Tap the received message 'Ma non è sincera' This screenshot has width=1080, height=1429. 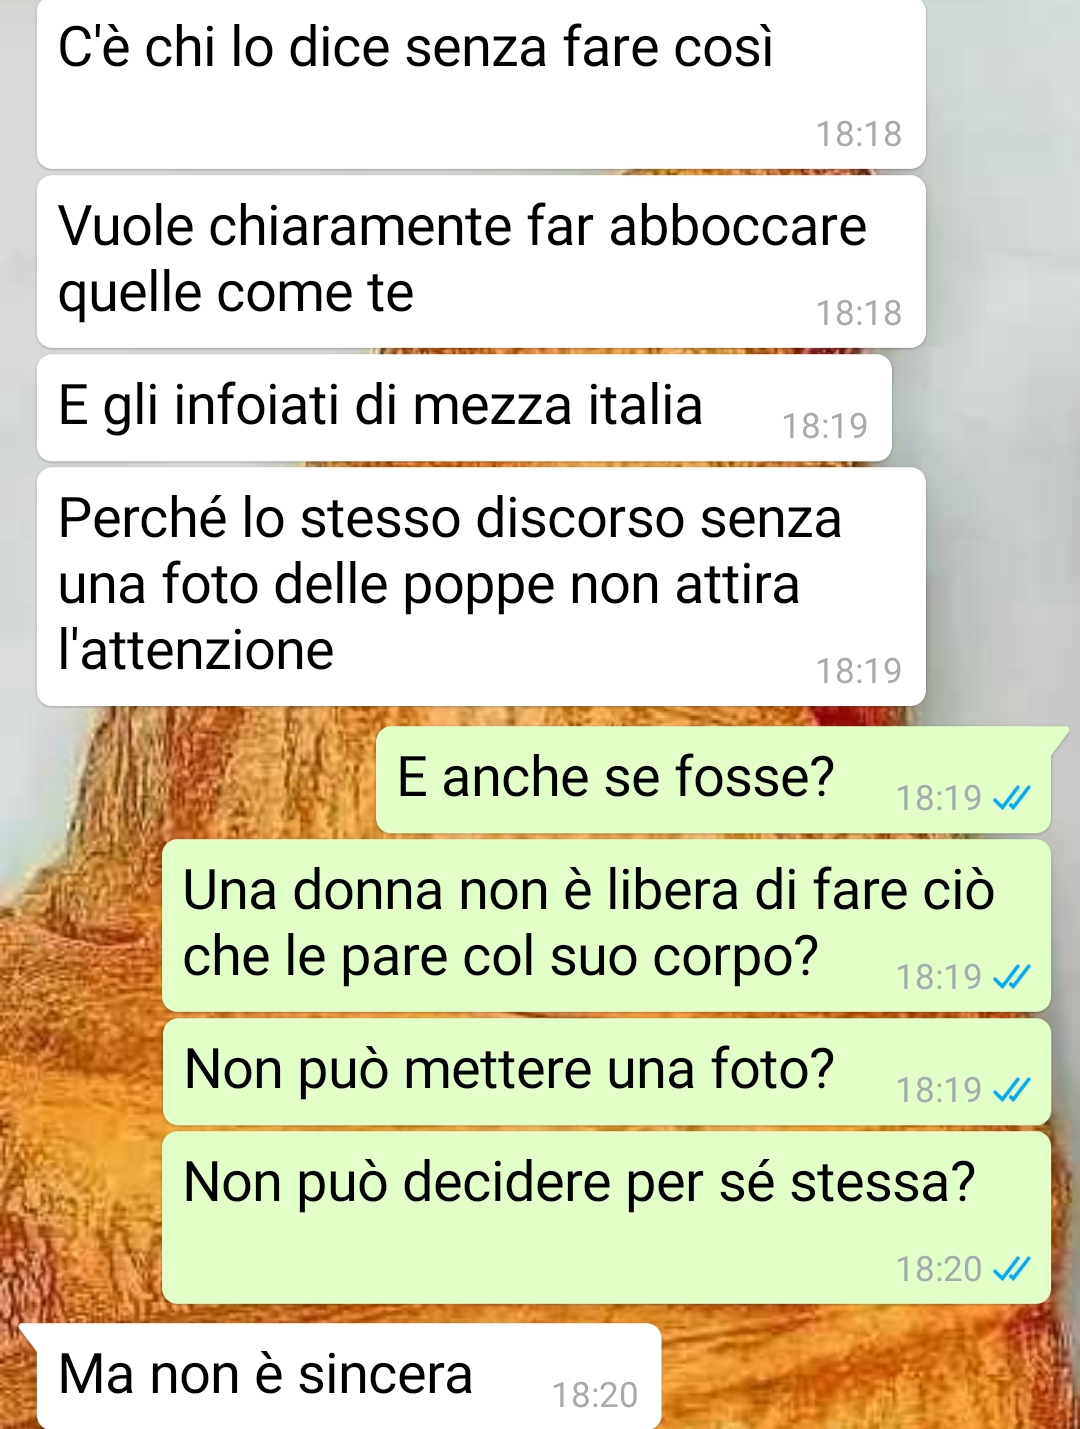(349, 1377)
